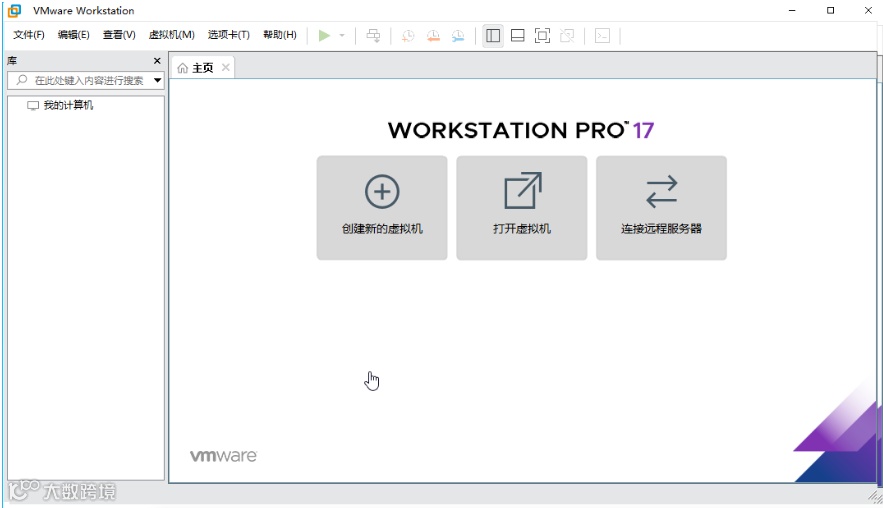Click the 打开虚拟机 button

click(521, 208)
